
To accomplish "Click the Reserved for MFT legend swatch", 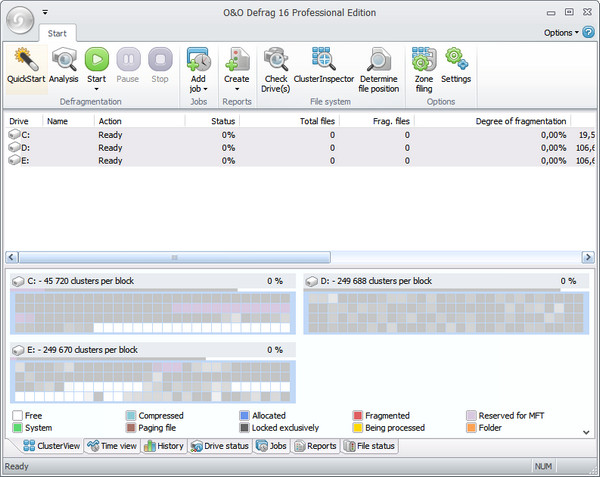I will (x=471, y=415).
